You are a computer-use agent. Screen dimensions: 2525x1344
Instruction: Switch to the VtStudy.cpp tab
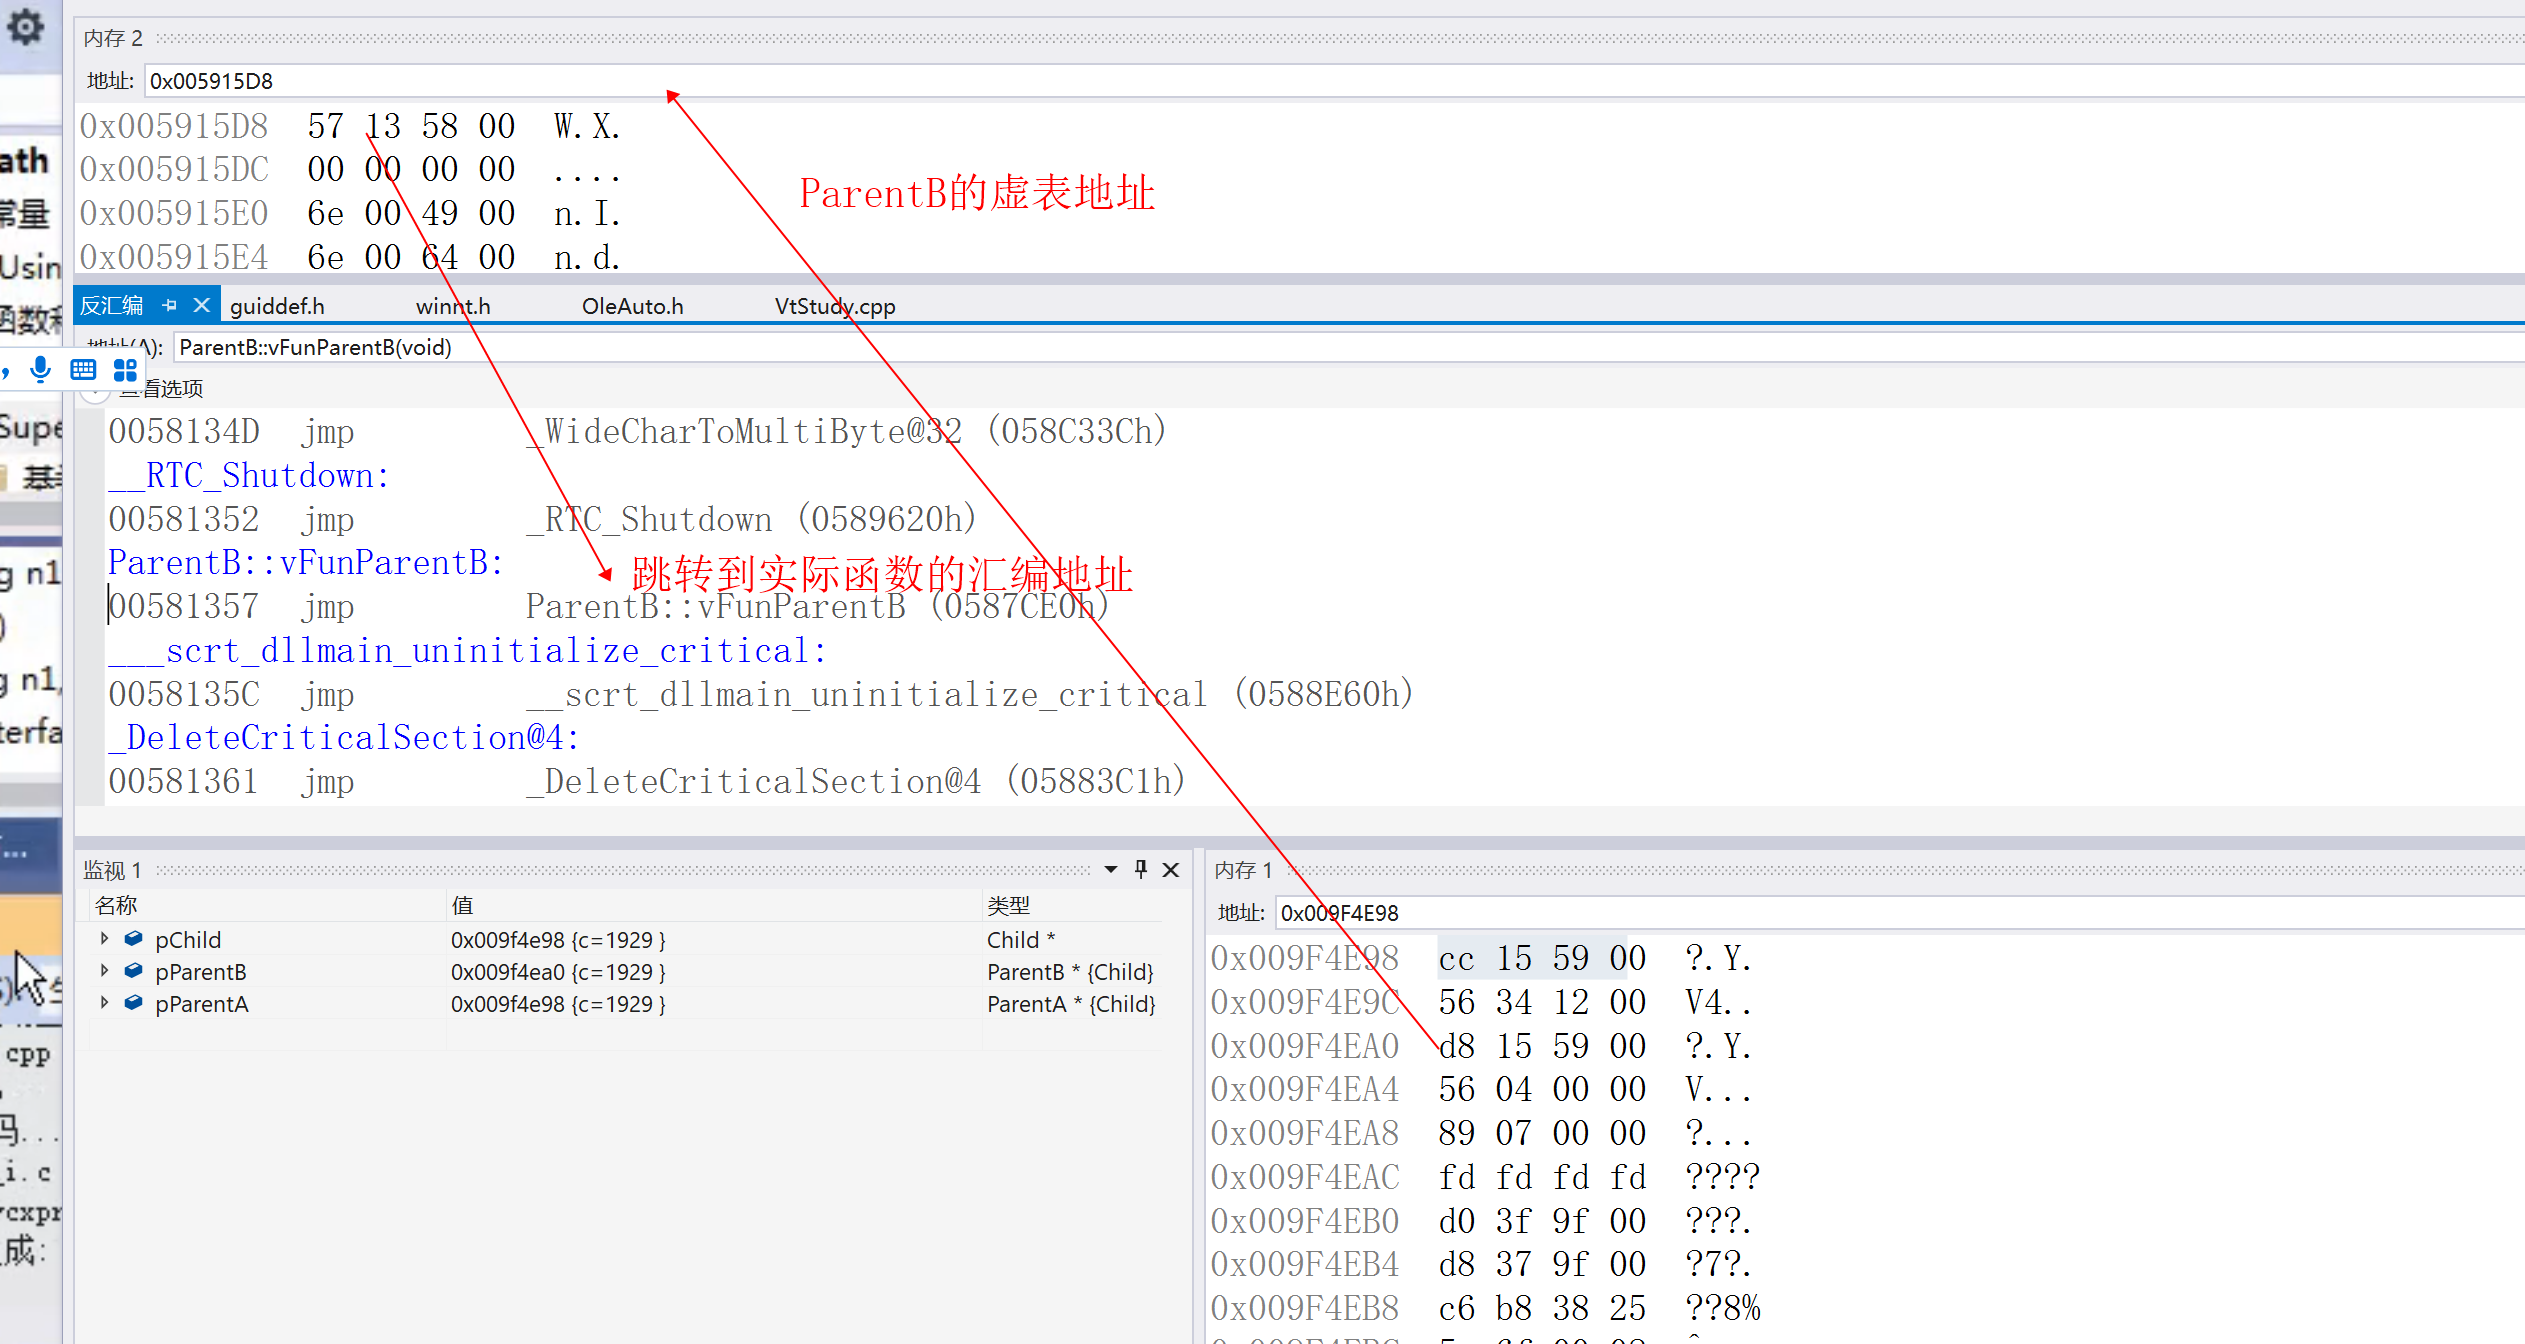[834, 306]
